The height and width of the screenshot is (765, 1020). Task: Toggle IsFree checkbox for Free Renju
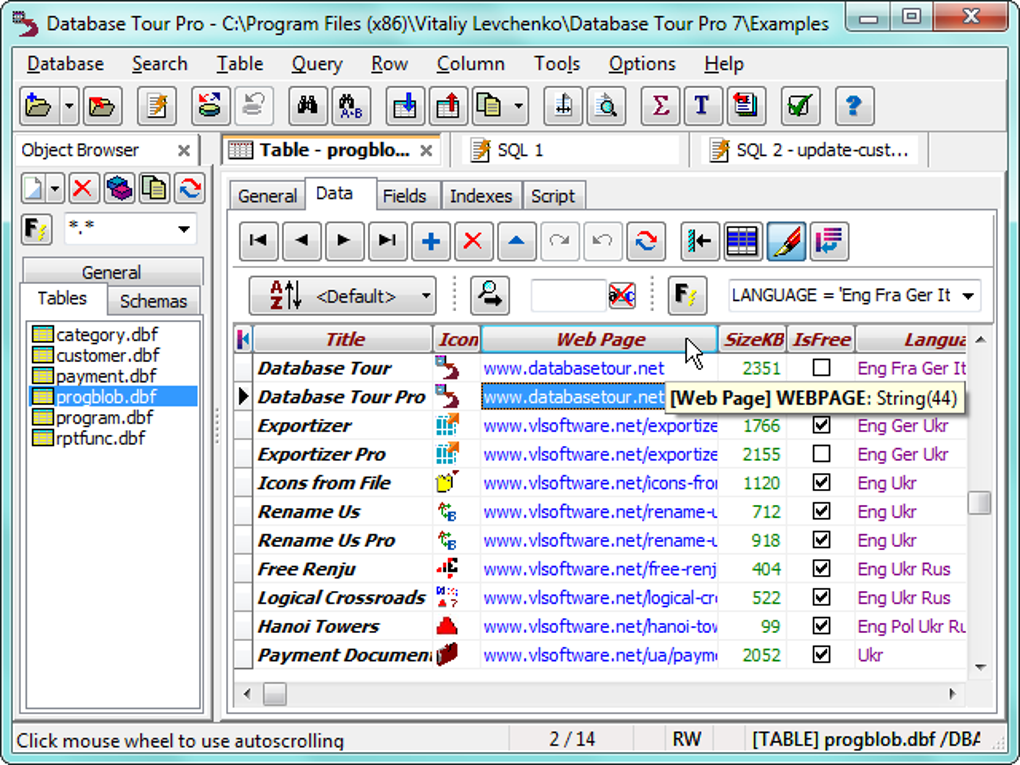coord(822,569)
